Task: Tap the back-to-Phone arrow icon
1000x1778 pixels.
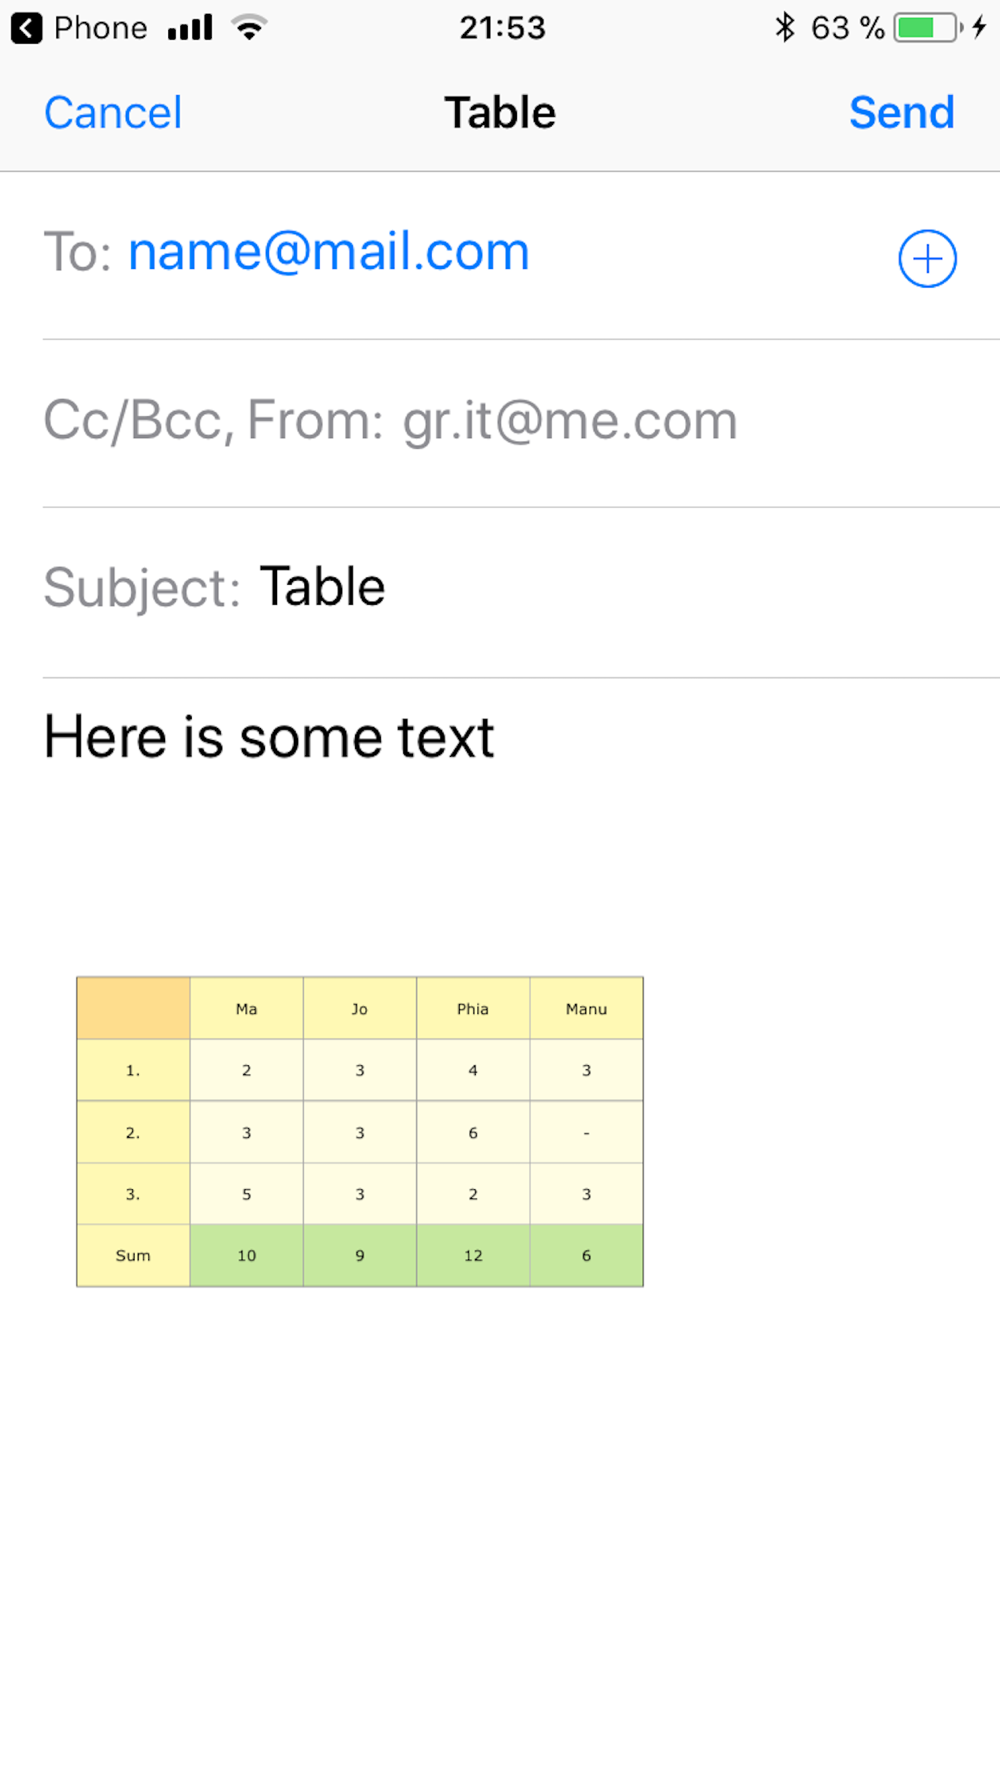Action: 27,28
